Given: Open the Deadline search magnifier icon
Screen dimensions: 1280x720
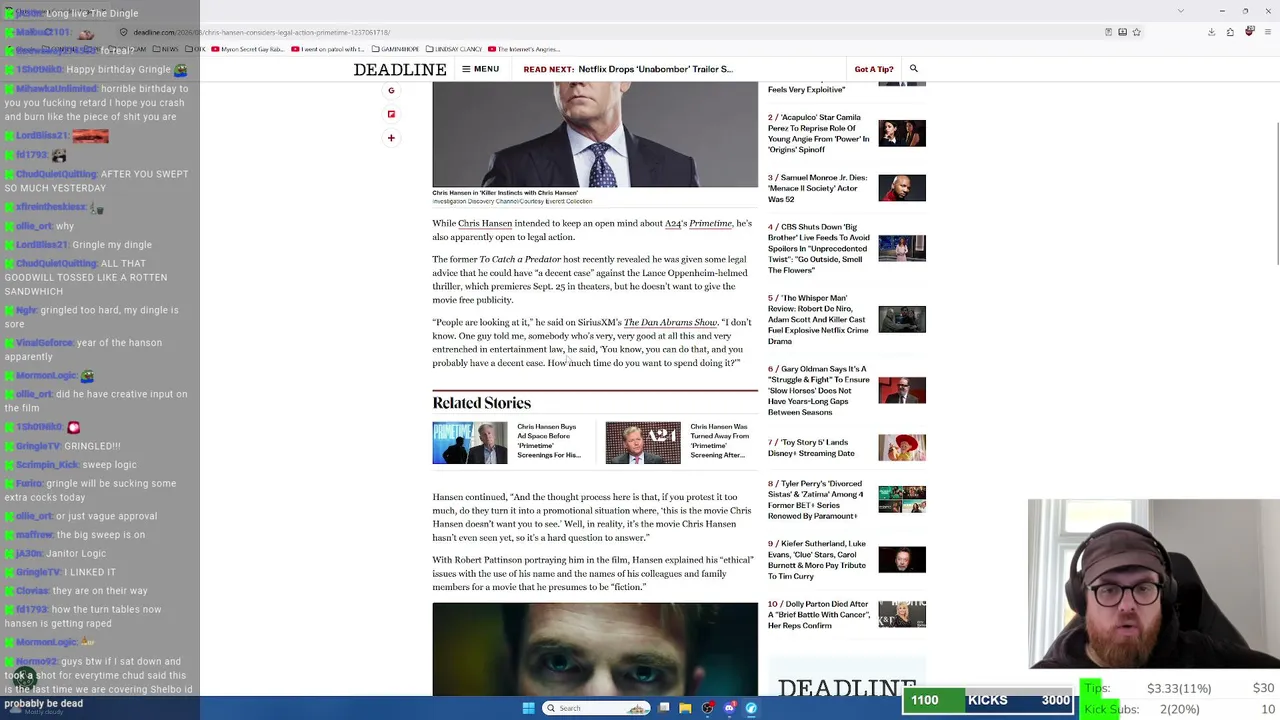Looking at the screenshot, I should click(x=913, y=69).
